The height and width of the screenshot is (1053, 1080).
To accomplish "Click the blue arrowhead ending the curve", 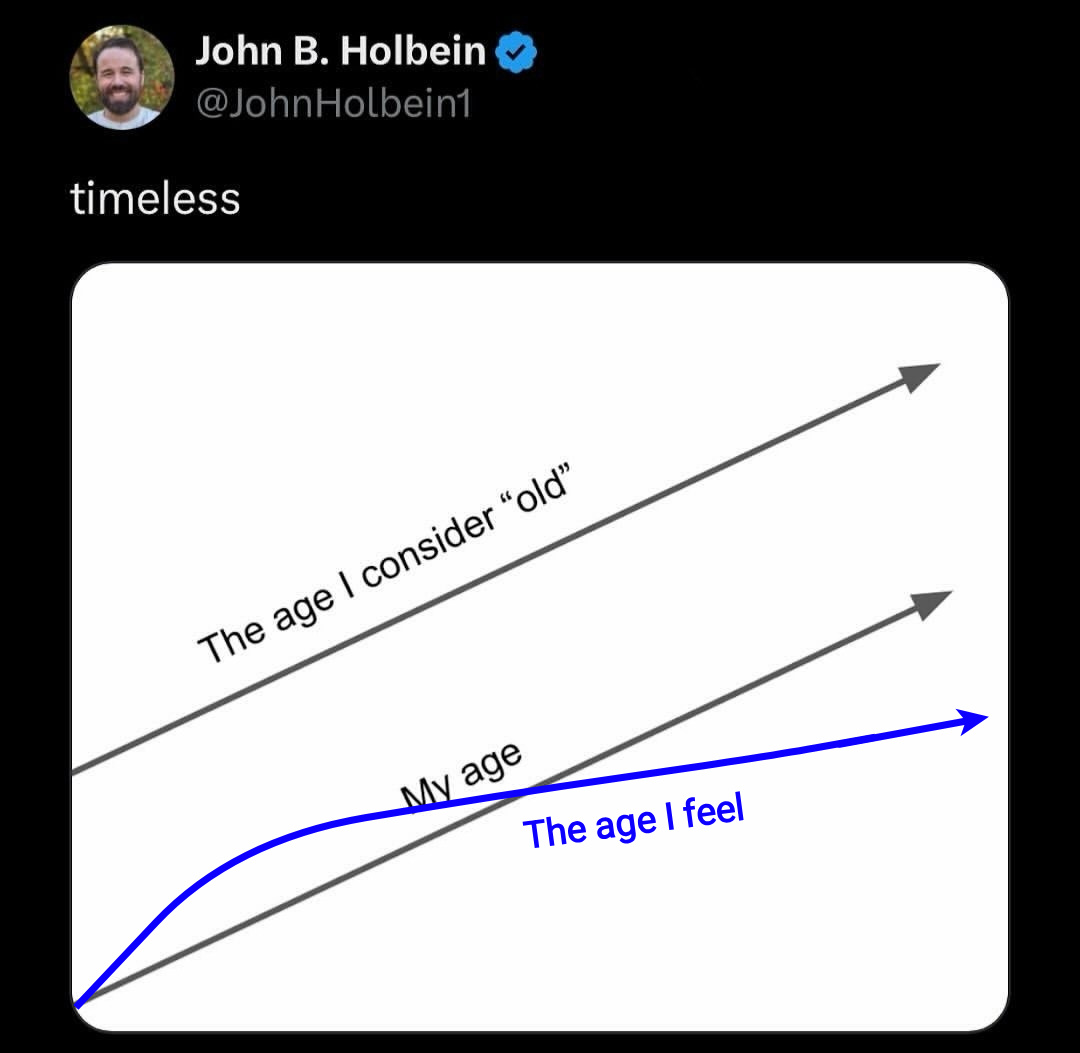I will (975, 719).
